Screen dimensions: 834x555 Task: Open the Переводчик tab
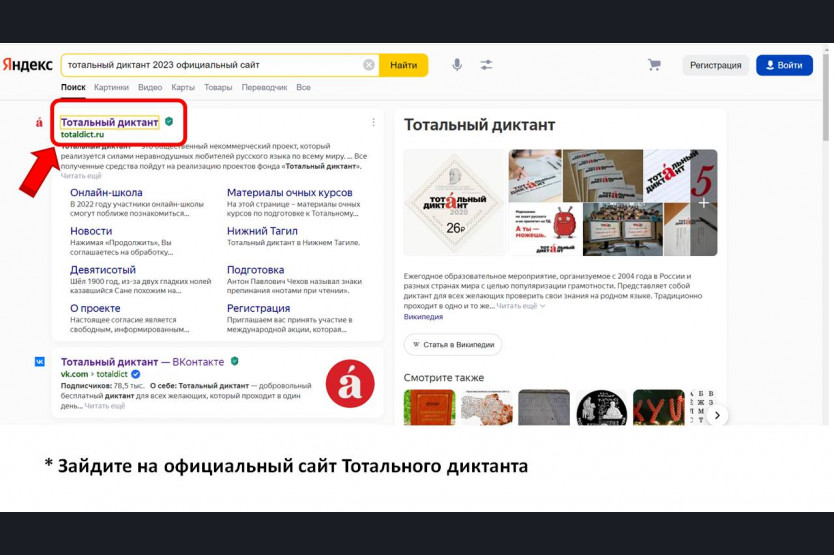click(x=264, y=87)
